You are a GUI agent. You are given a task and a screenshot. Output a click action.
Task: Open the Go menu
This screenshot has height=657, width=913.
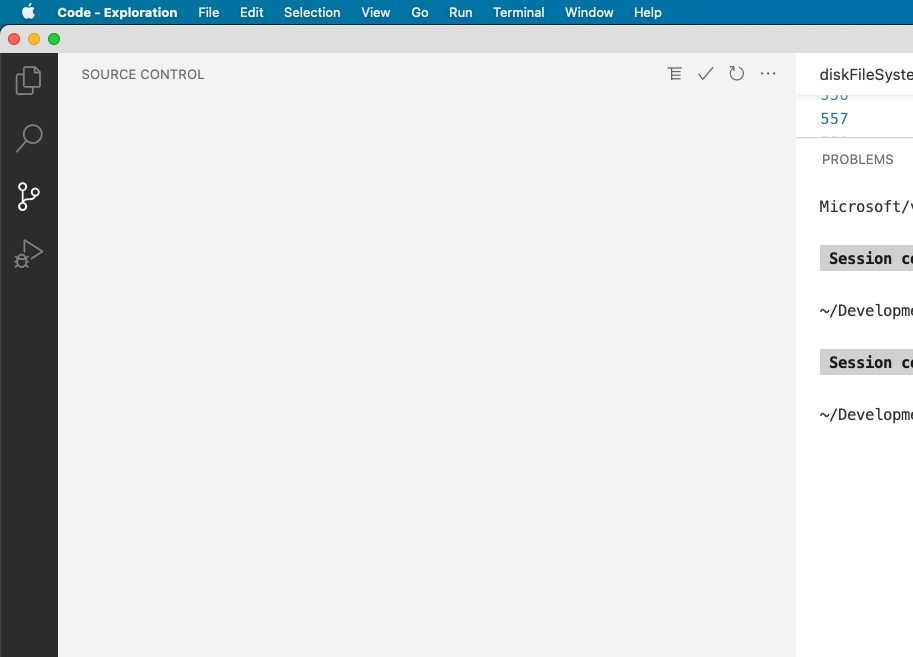point(420,12)
